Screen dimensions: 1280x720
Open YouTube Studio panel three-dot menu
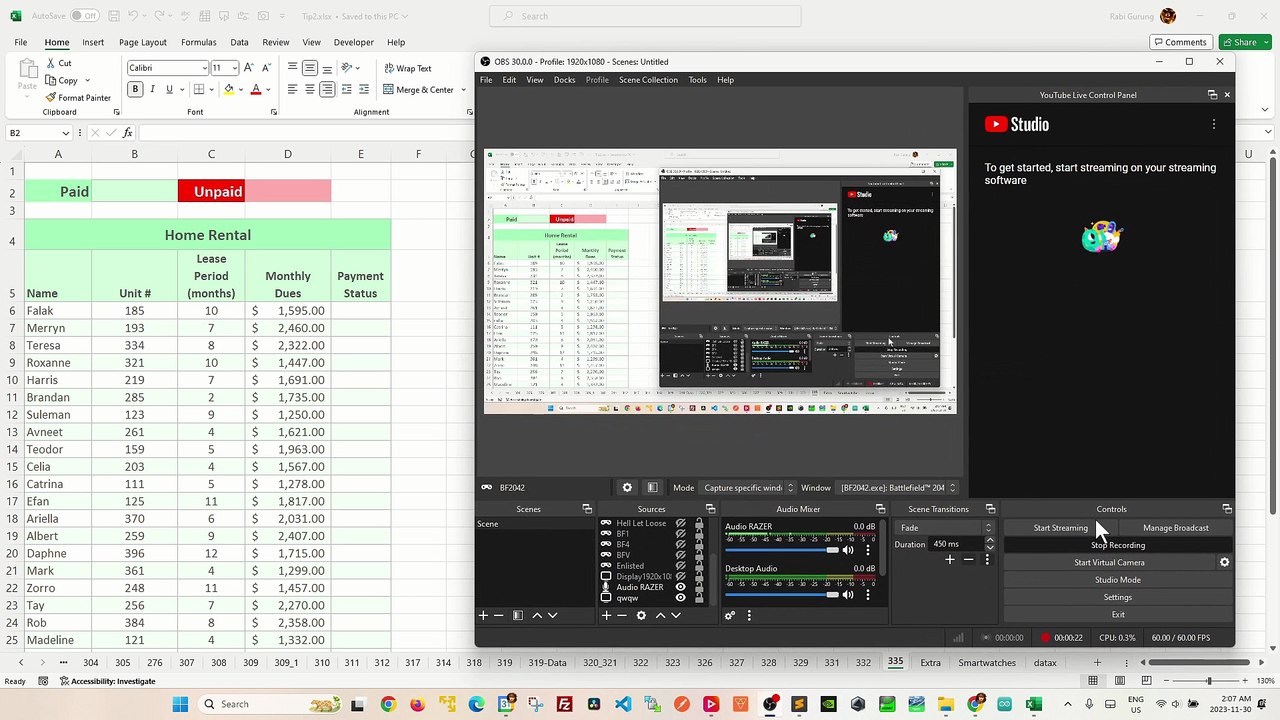(1214, 124)
